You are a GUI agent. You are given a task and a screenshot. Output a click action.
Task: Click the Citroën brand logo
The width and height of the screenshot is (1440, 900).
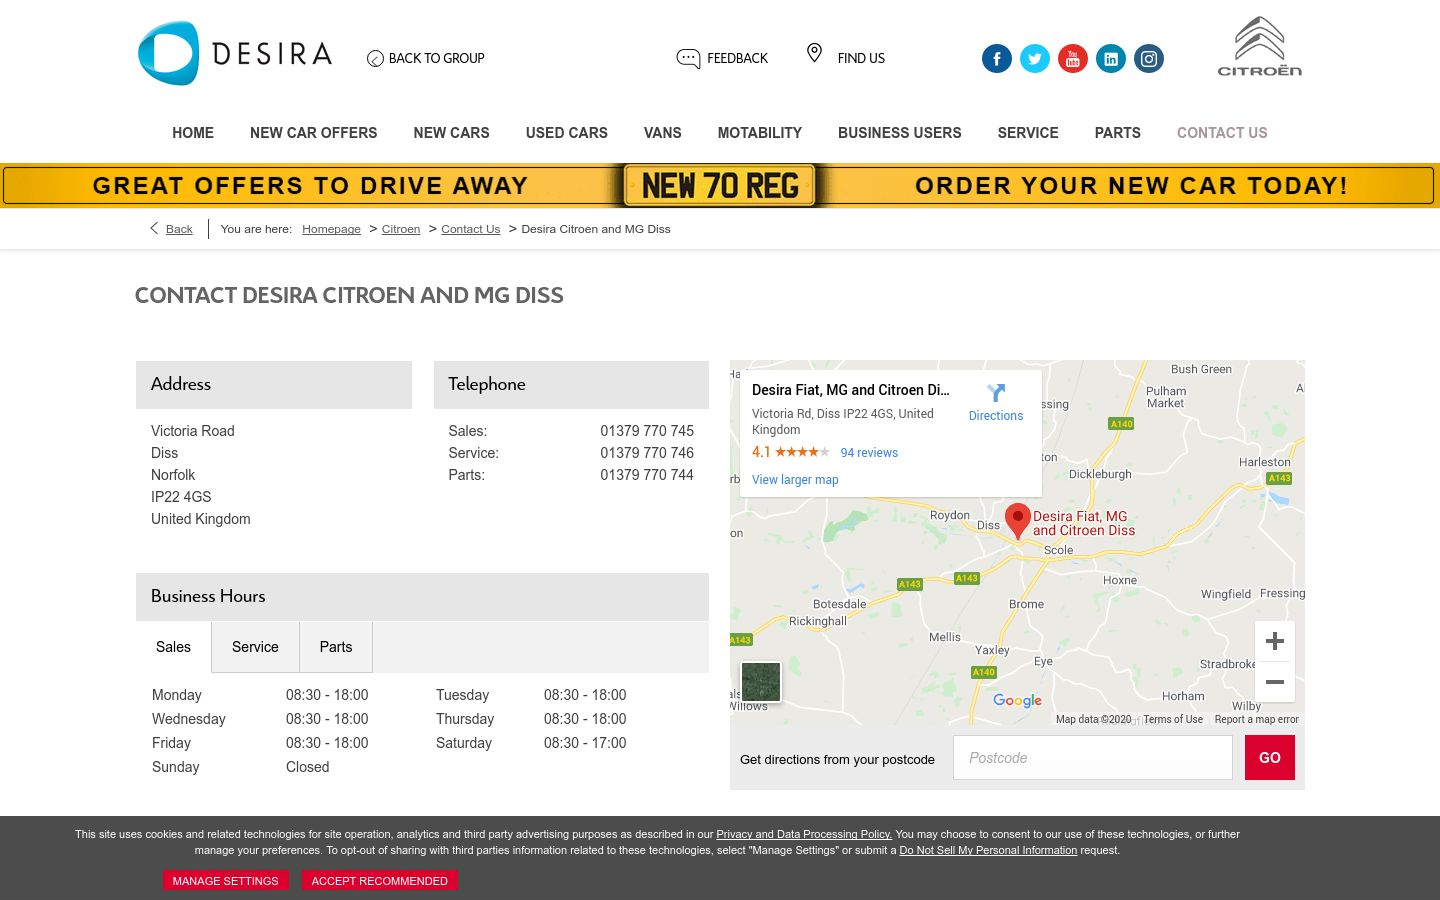pyautogui.click(x=1259, y=46)
